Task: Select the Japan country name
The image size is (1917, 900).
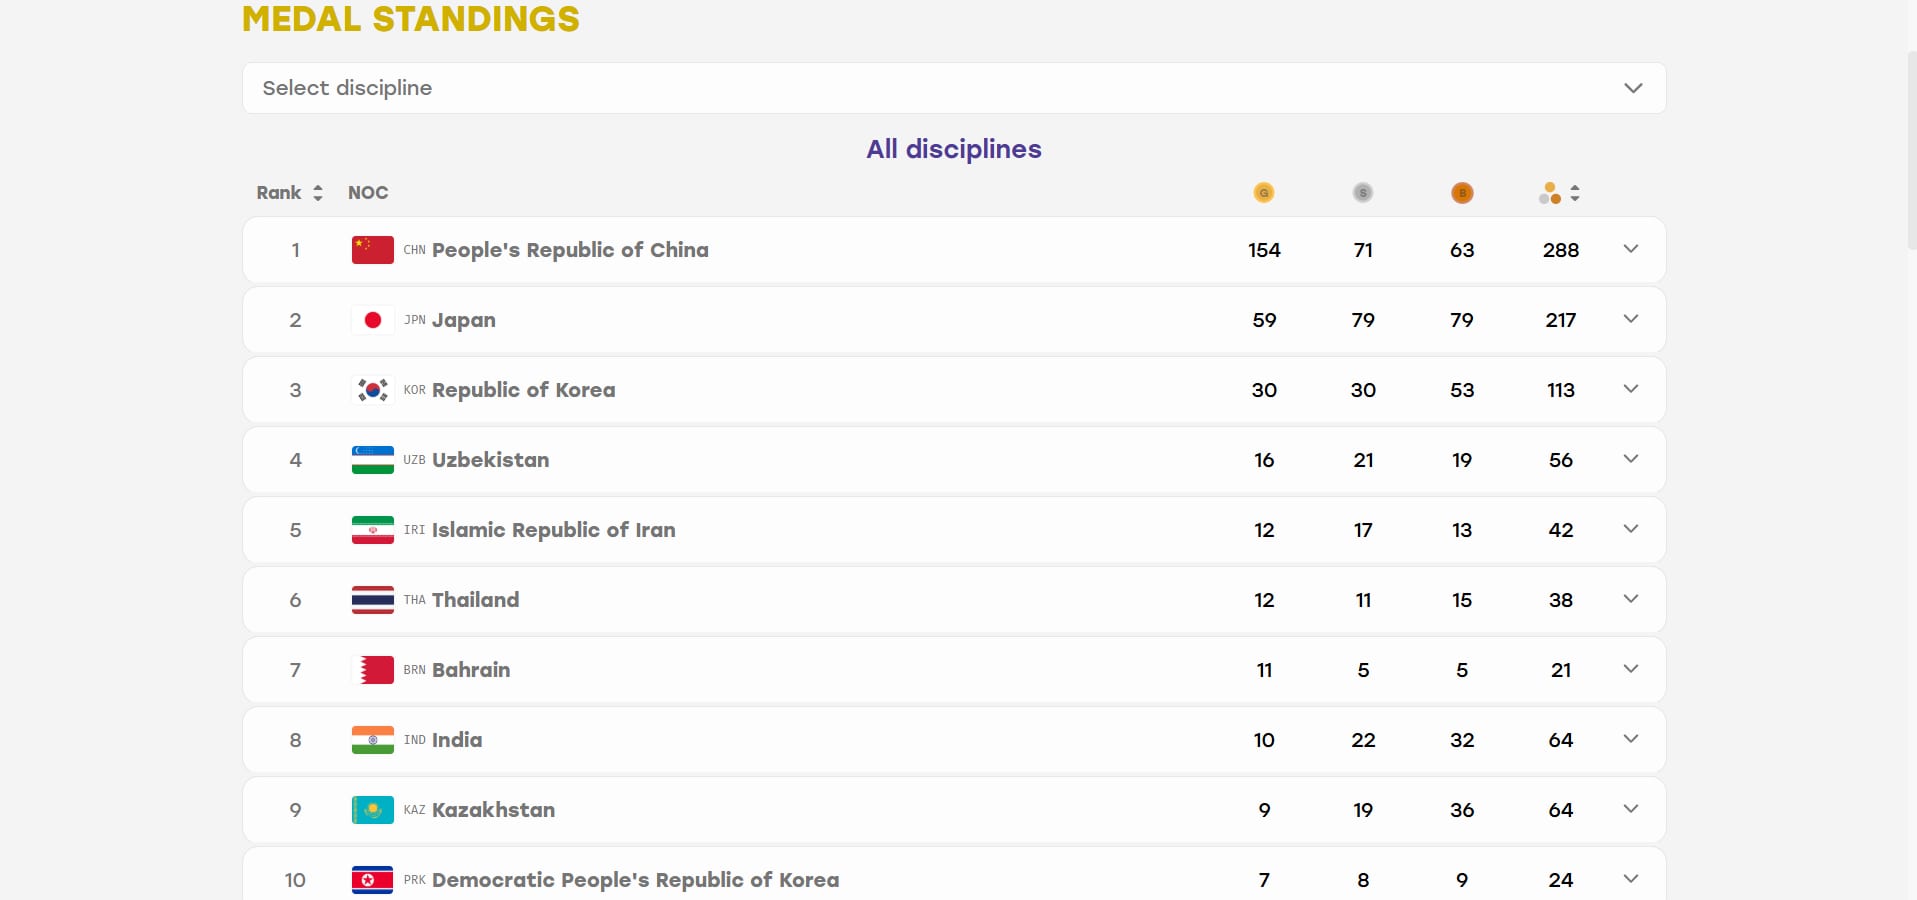Action: 464,320
